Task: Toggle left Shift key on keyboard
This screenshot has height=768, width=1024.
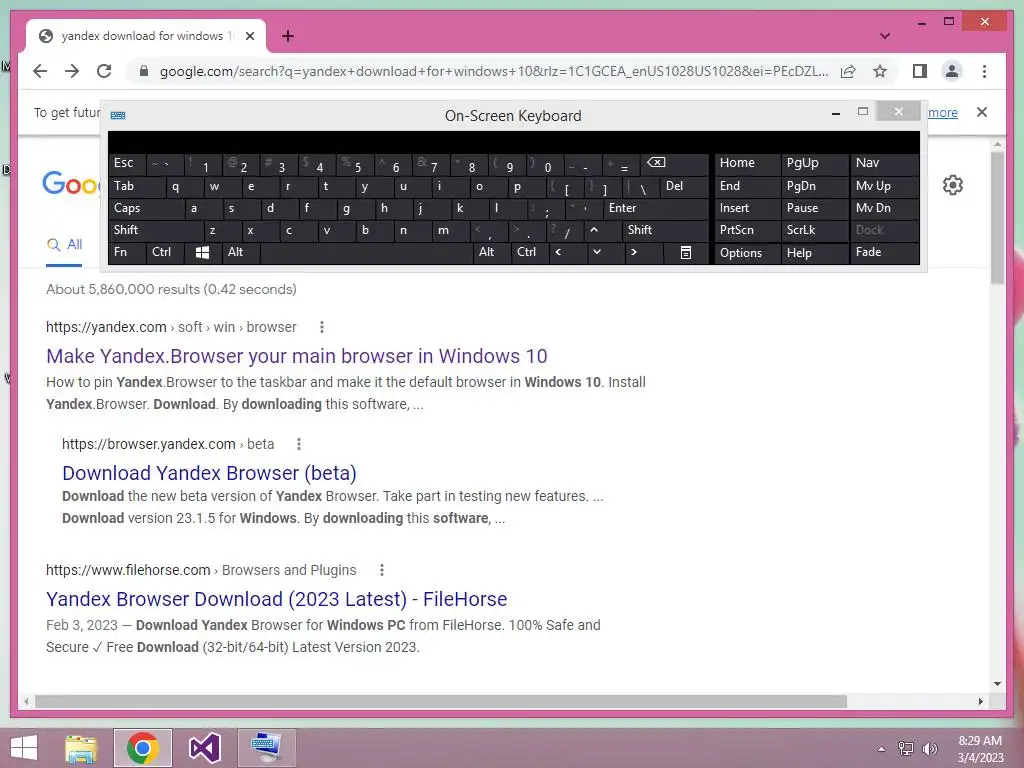Action: [156, 230]
